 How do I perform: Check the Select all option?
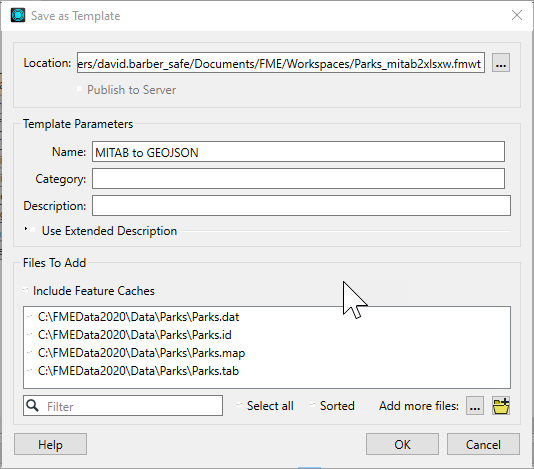[239, 405]
